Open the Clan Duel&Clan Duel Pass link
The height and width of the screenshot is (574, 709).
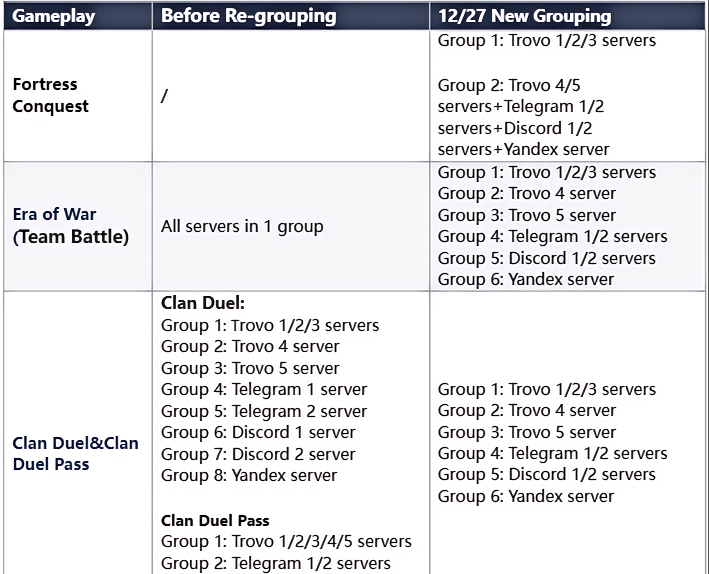pyautogui.click(x=76, y=453)
